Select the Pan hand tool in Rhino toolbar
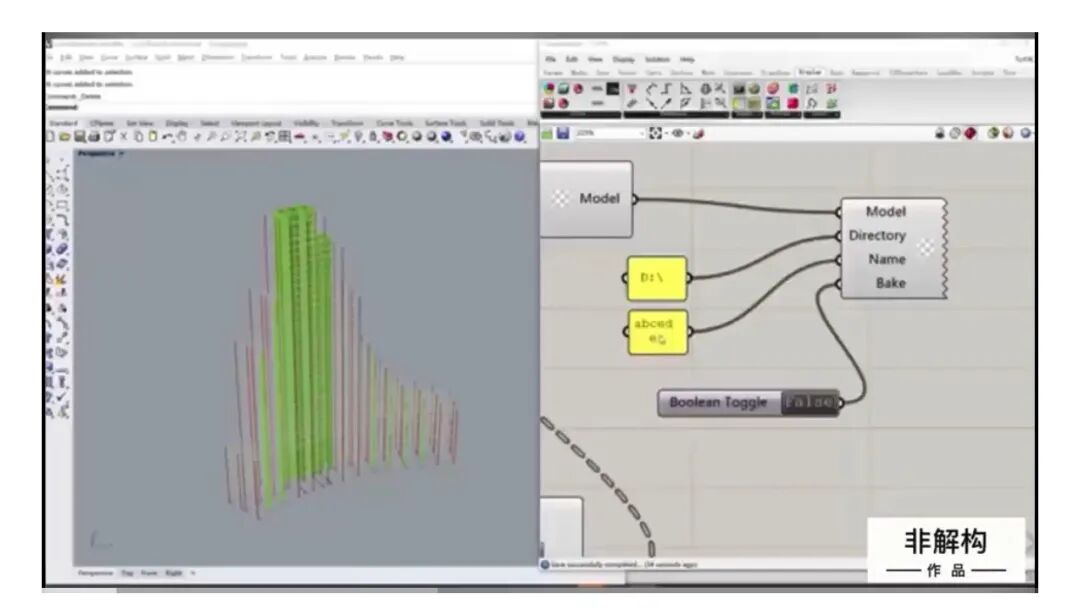Screen dimensions: 1080x614 click(x=183, y=136)
